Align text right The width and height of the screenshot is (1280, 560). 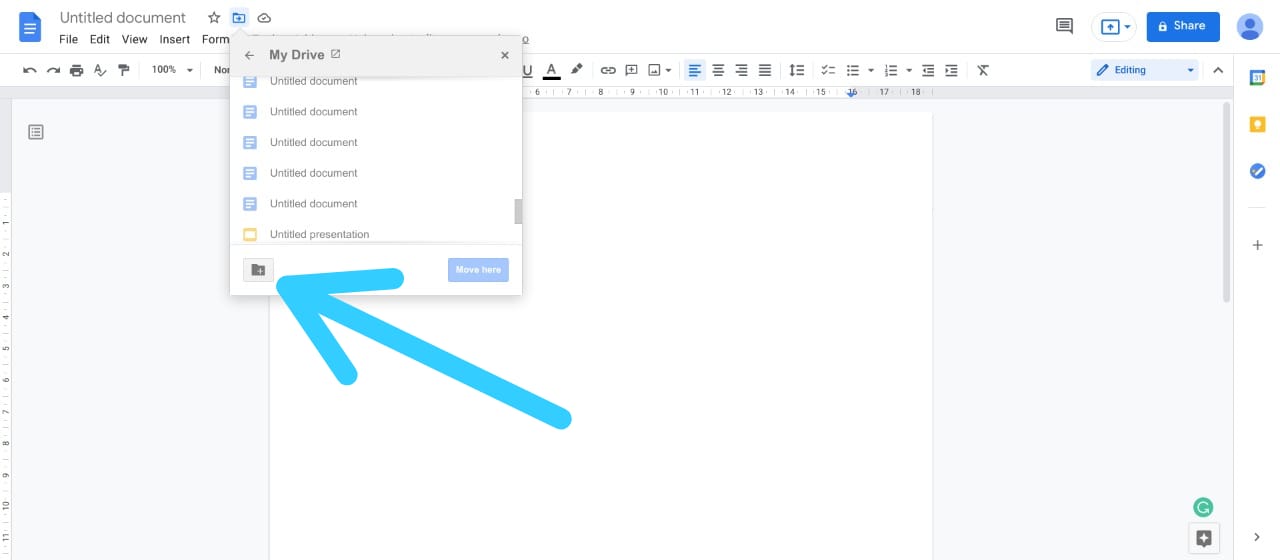point(742,70)
